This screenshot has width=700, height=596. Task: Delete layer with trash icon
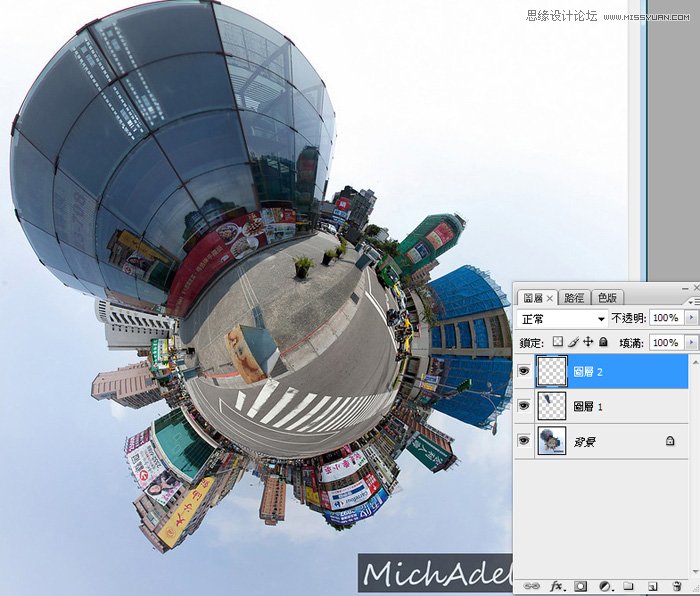point(677,586)
